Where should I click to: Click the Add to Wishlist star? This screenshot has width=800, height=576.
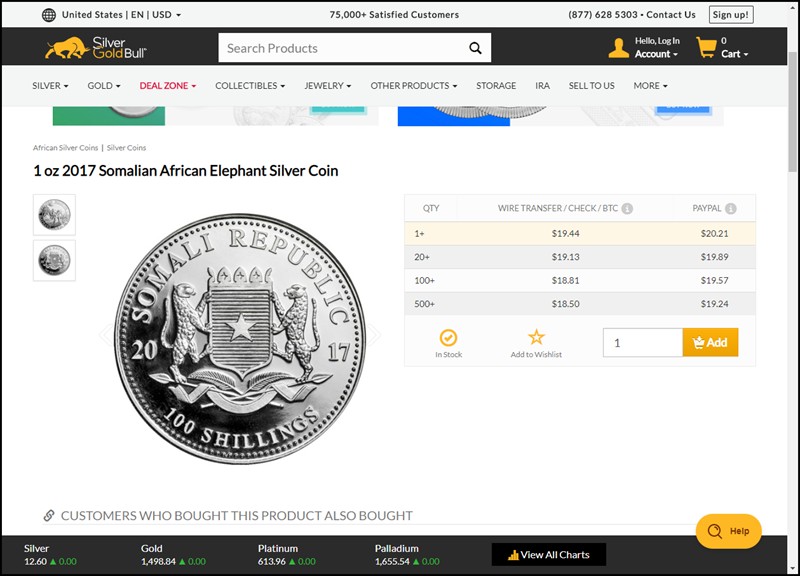click(x=536, y=337)
